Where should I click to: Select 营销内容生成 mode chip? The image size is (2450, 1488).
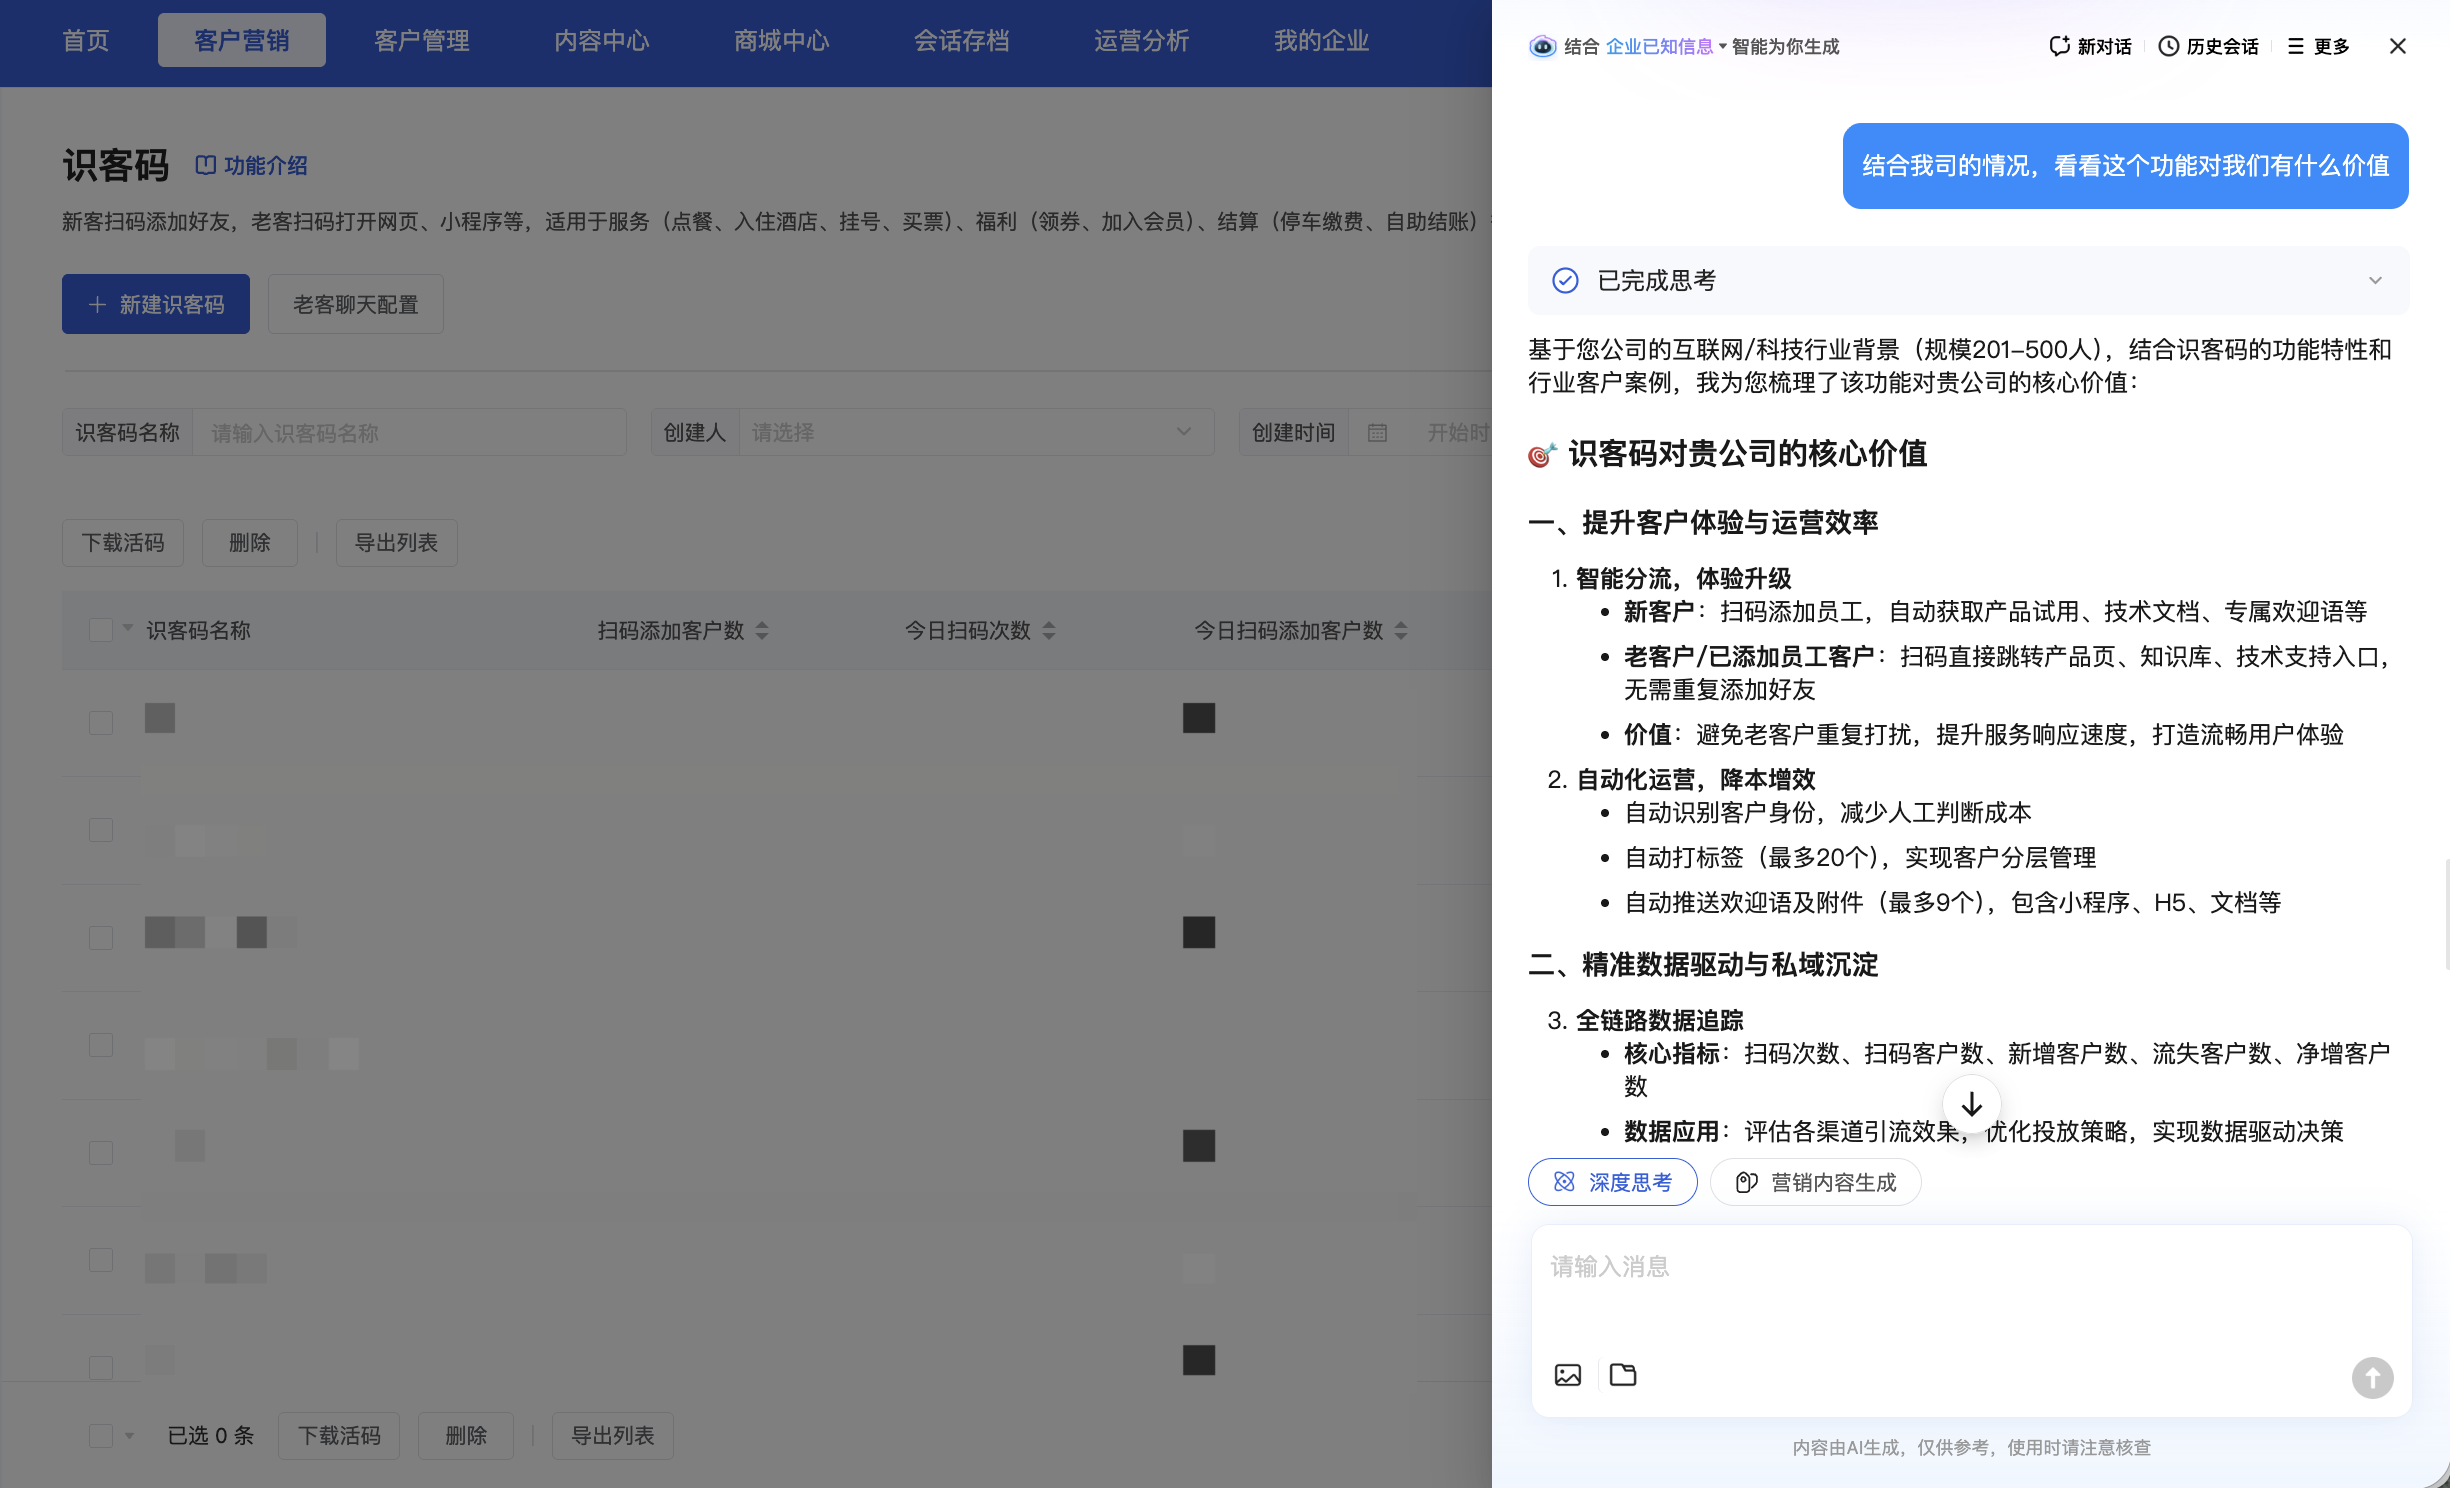pyautogui.click(x=1815, y=1183)
